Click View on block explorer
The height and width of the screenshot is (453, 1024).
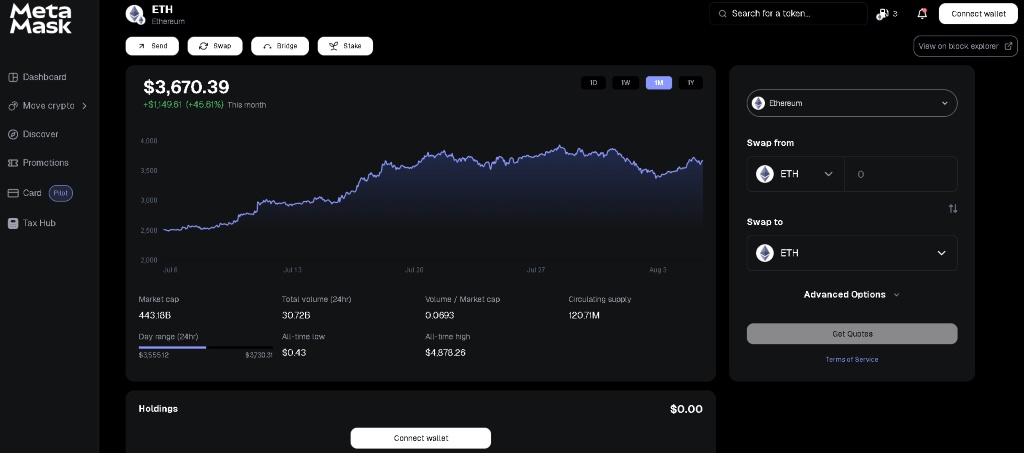pyautogui.click(x=965, y=46)
